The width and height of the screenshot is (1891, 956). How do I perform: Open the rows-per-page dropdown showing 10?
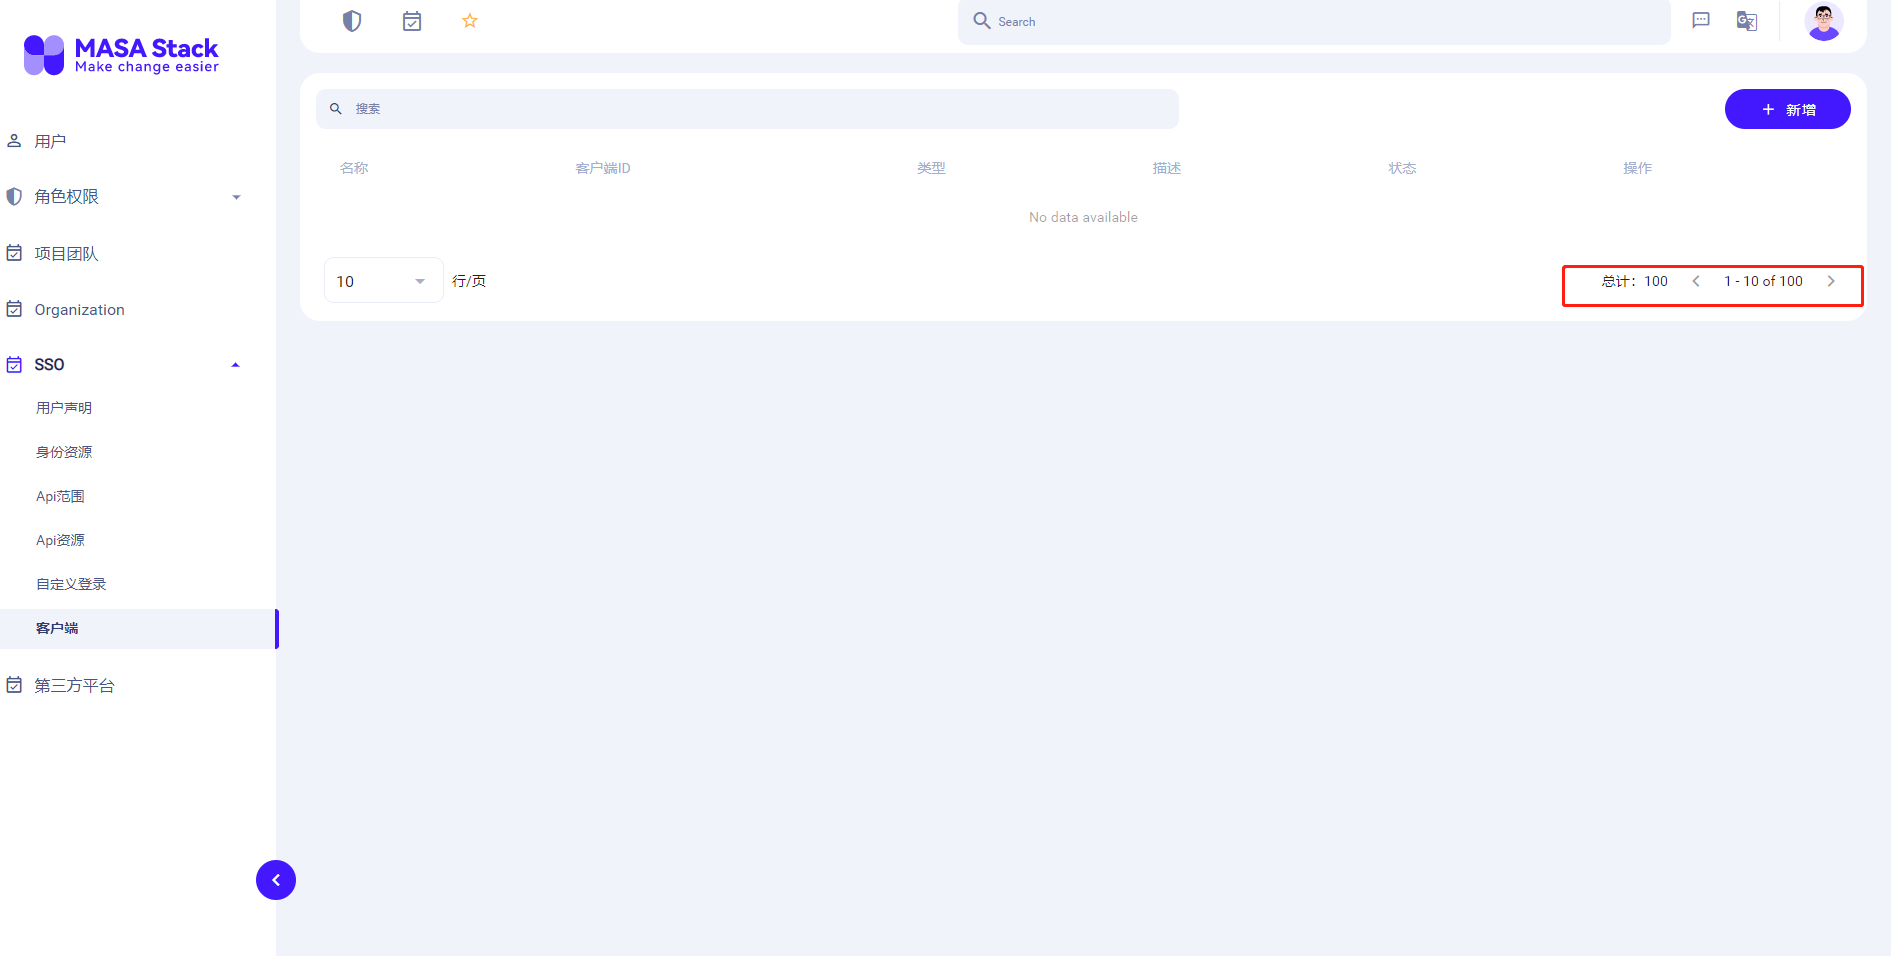click(x=383, y=280)
